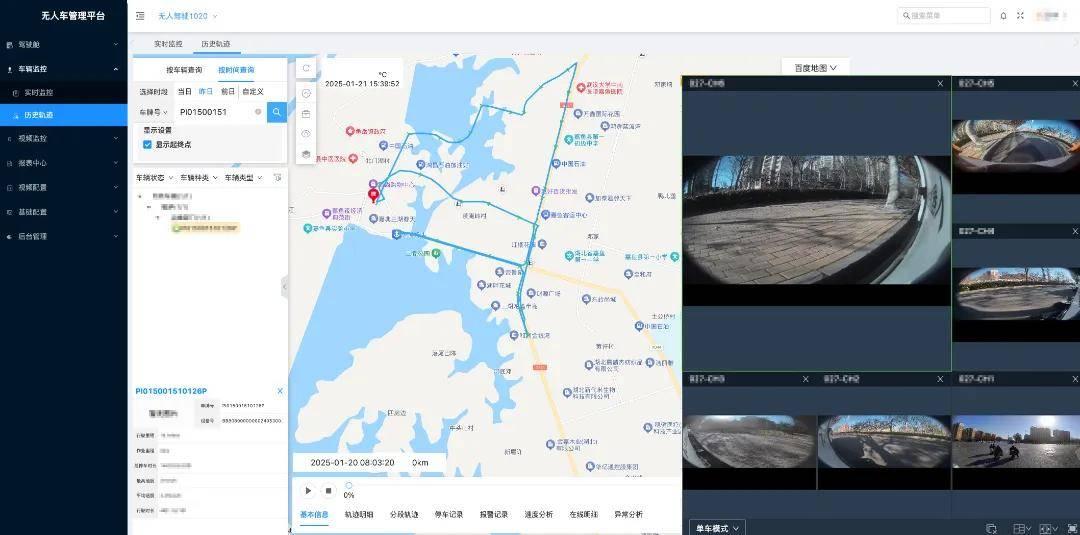1080x535 pixels.
Task: Close the large main video panel
Action: click(x=940, y=84)
